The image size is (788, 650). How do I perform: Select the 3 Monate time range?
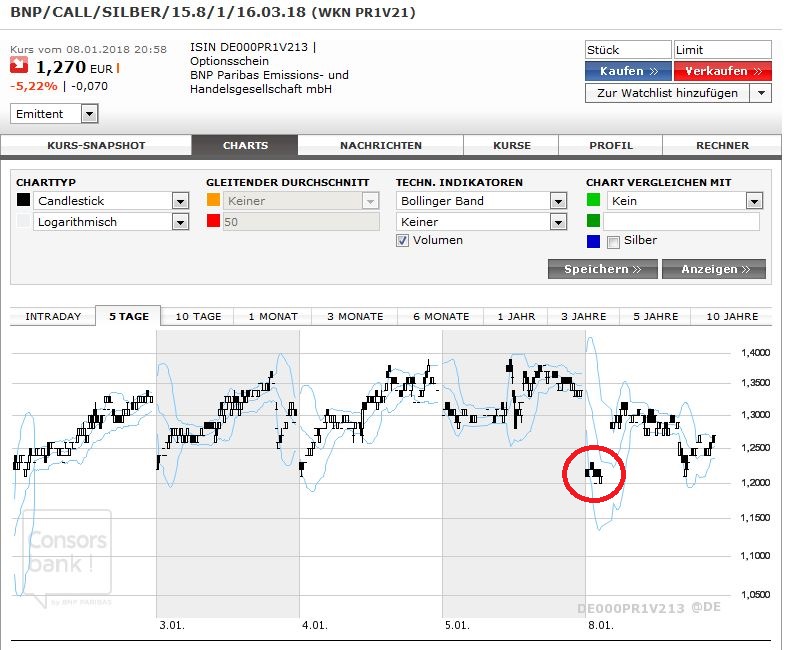pos(355,316)
